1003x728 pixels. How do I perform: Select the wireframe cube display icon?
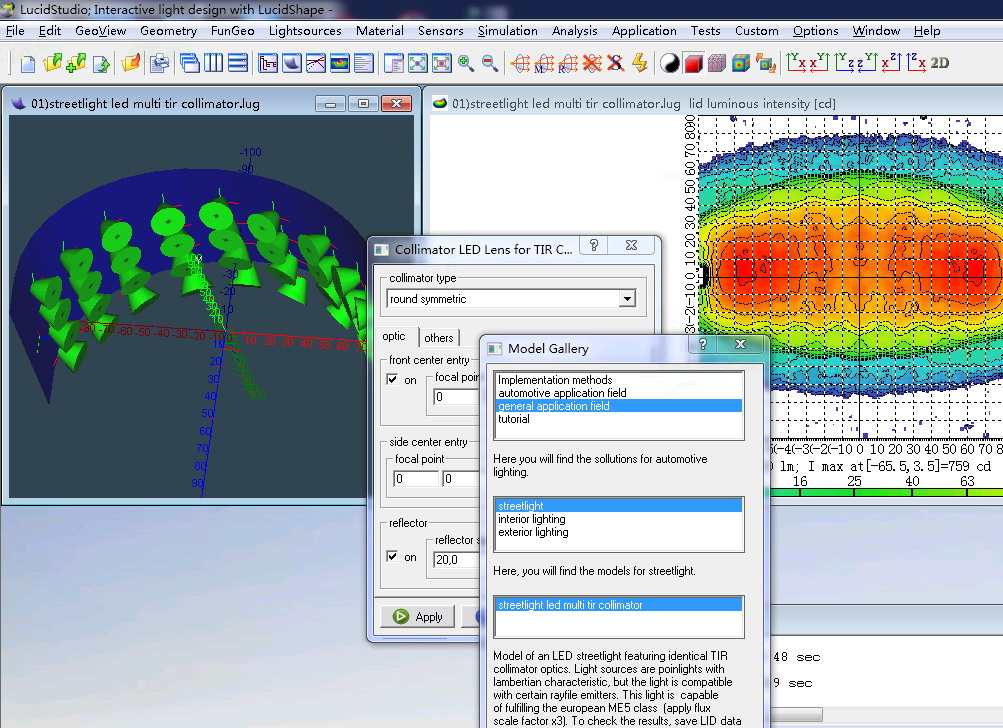click(x=717, y=63)
